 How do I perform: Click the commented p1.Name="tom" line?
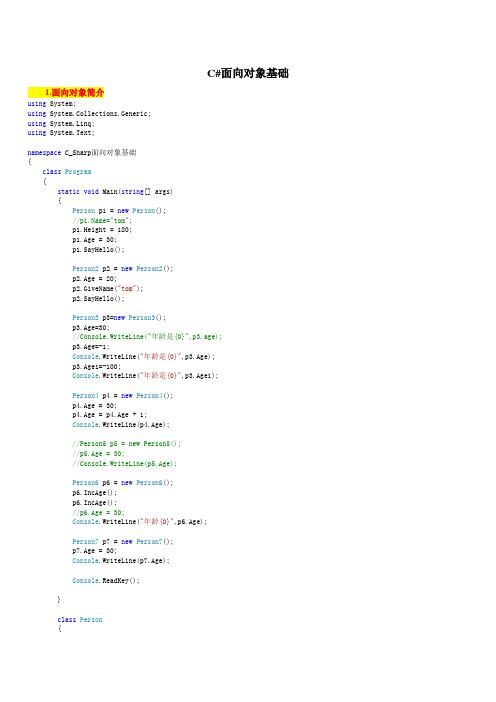(x=102, y=221)
